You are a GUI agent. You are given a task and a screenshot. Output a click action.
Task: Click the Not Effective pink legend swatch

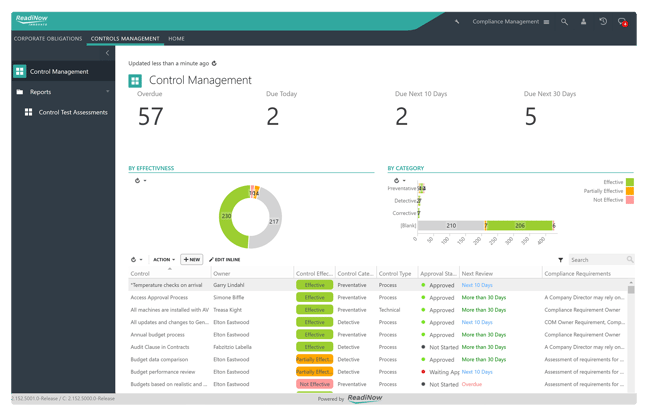[630, 200]
